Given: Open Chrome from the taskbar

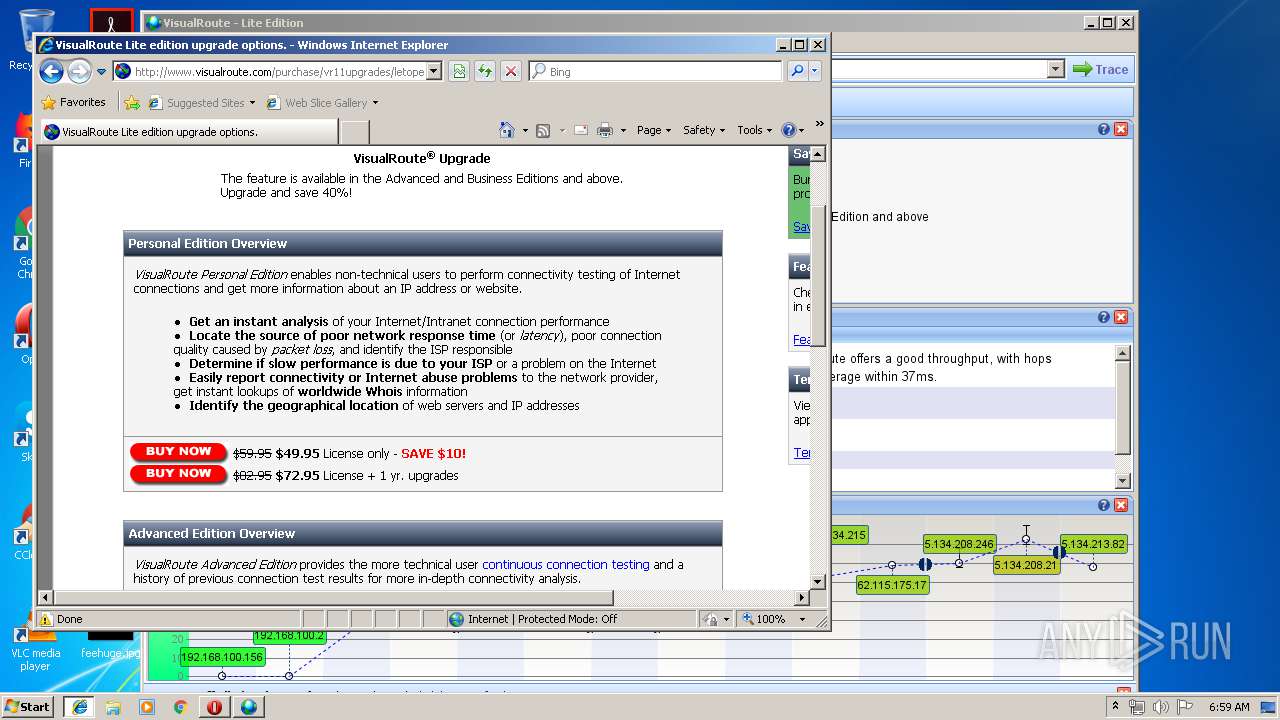Looking at the screenshot, I should point(181,706).
